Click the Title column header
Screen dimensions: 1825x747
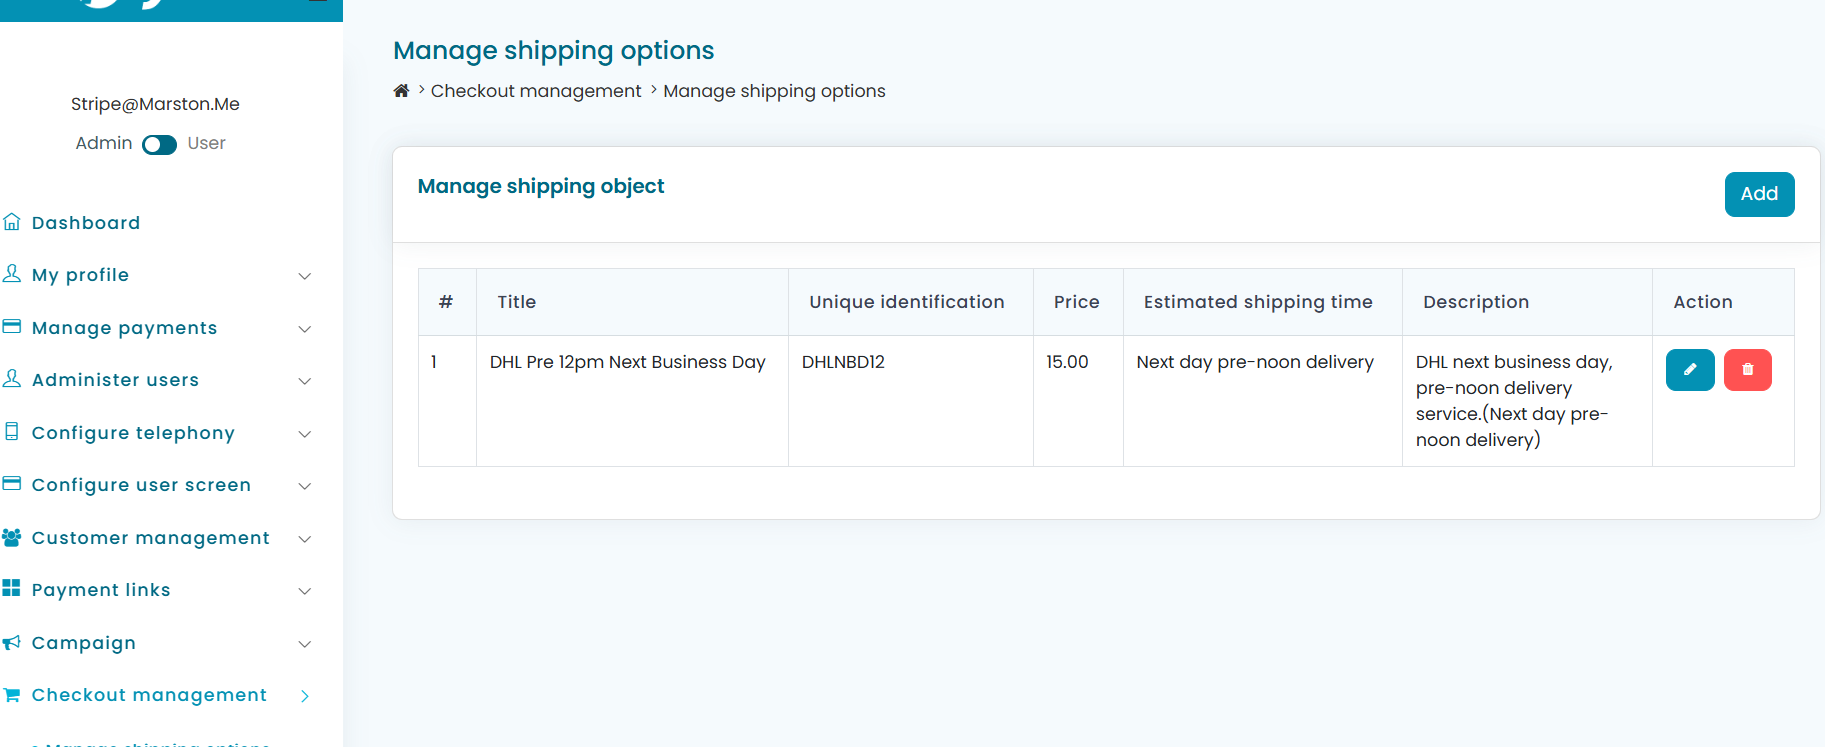pyautogui.click(x=517, y=302)
